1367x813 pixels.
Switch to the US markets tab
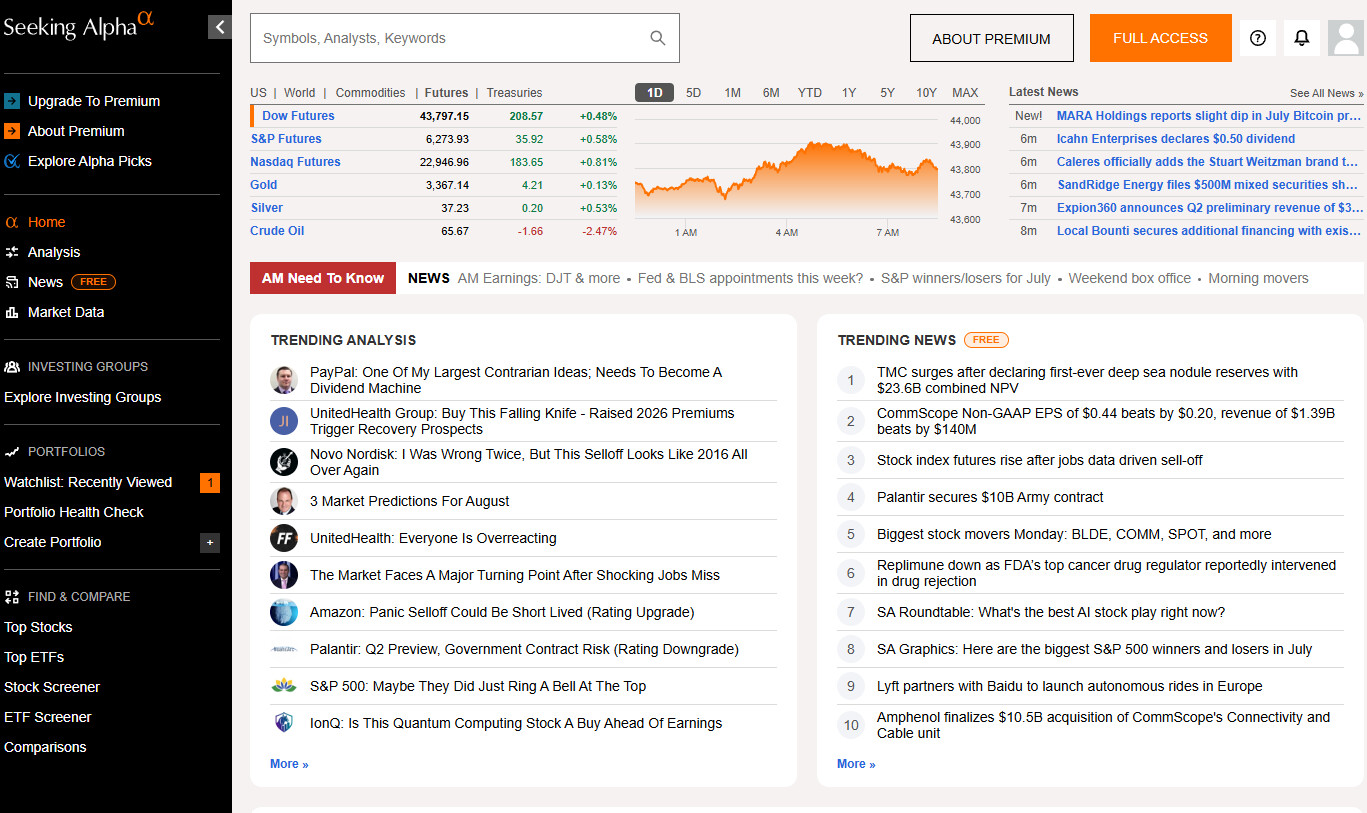(x=258, y=93)
